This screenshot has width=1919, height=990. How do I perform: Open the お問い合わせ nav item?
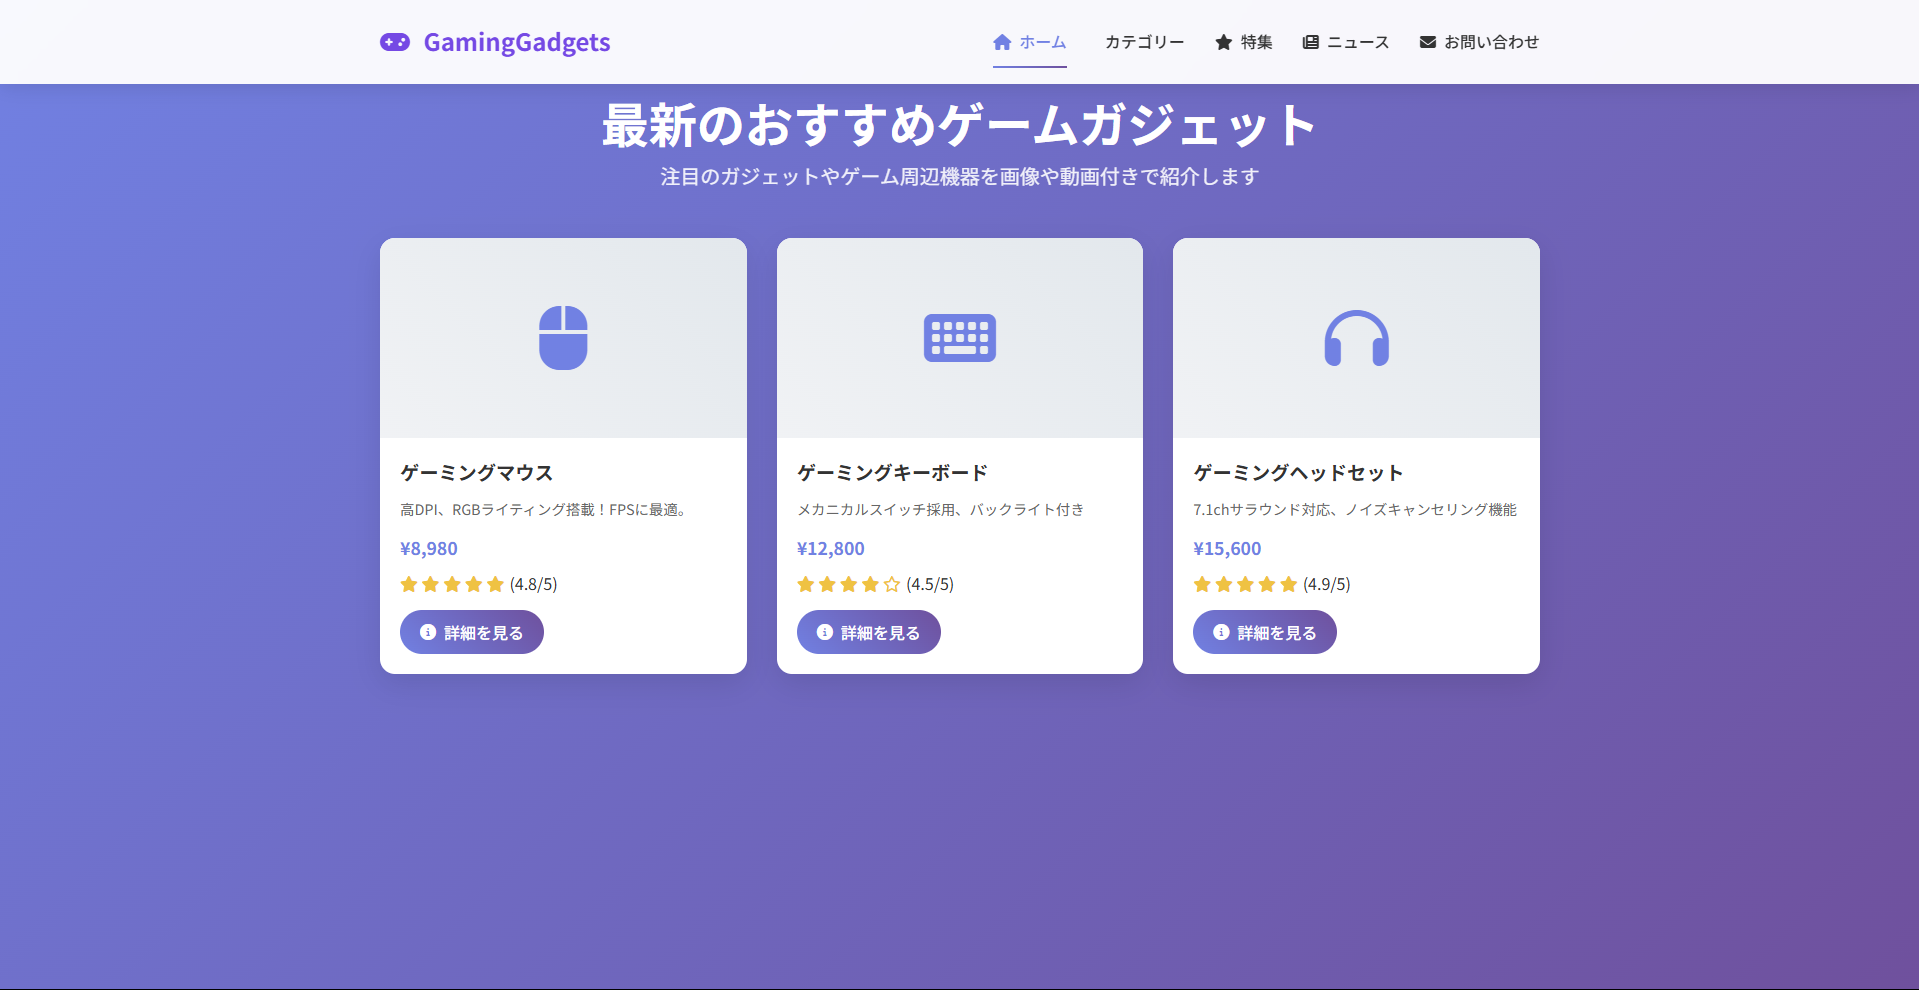click(1479, 42)
